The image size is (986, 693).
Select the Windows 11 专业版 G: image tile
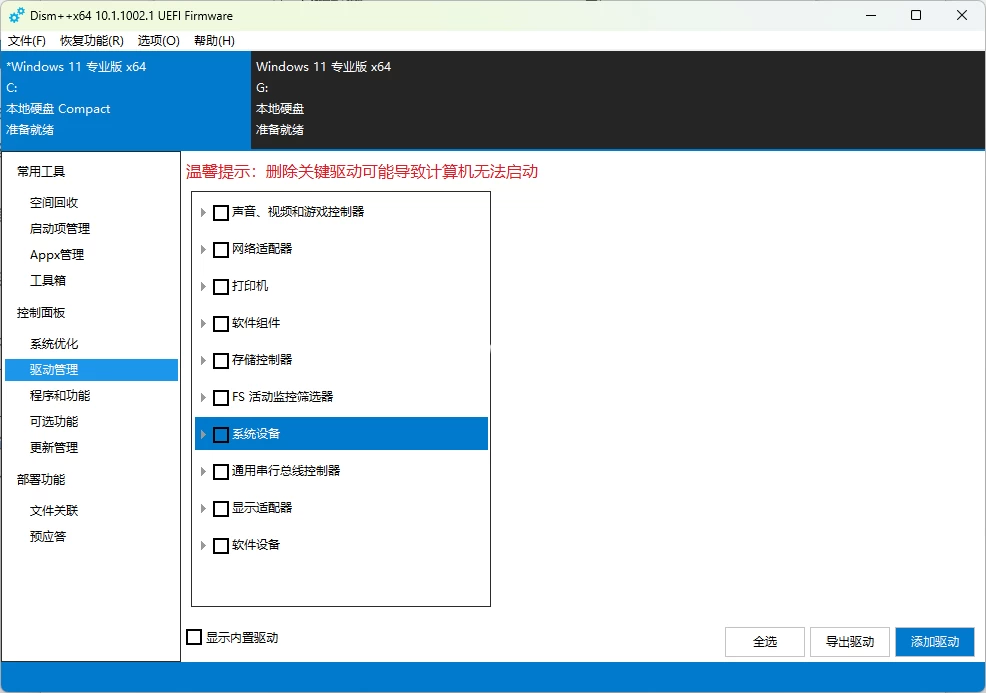pos(618,99)
